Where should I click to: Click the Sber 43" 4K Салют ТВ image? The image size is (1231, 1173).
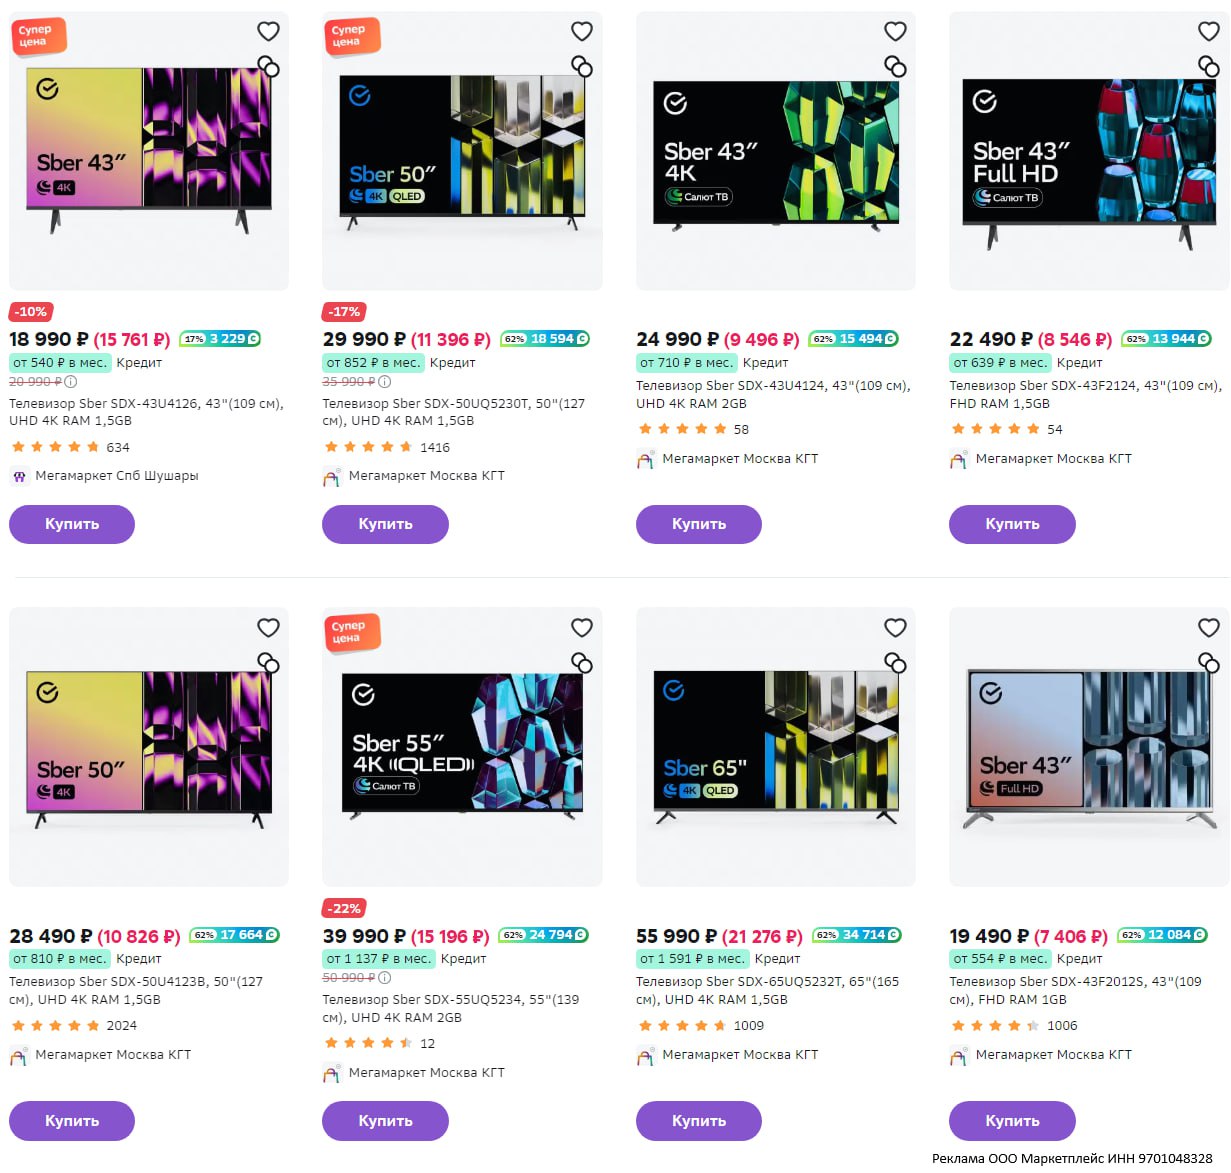(x=775, y=153)
